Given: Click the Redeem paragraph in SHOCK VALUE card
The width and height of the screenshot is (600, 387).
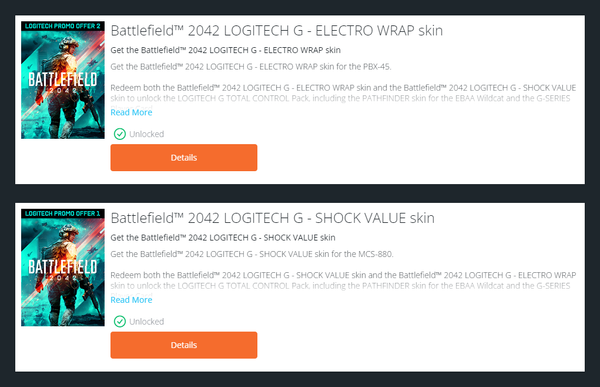Looking at the screenshot, I should pyautogui.click(x=343, y=281).
